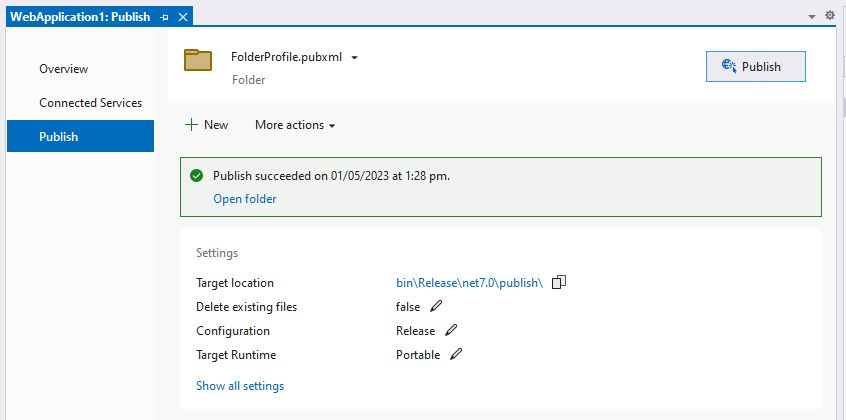Viewport: 846px width, 420px height.
Task: Click the Publish button with globe icon
Action: 755,66
